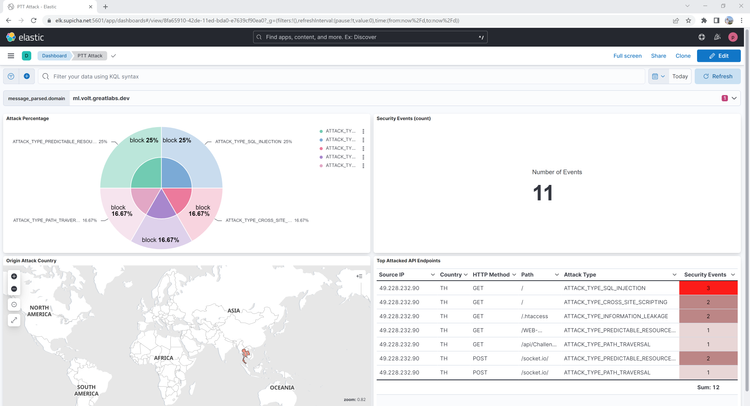Open Source IP column sort options

coord(432,274)
